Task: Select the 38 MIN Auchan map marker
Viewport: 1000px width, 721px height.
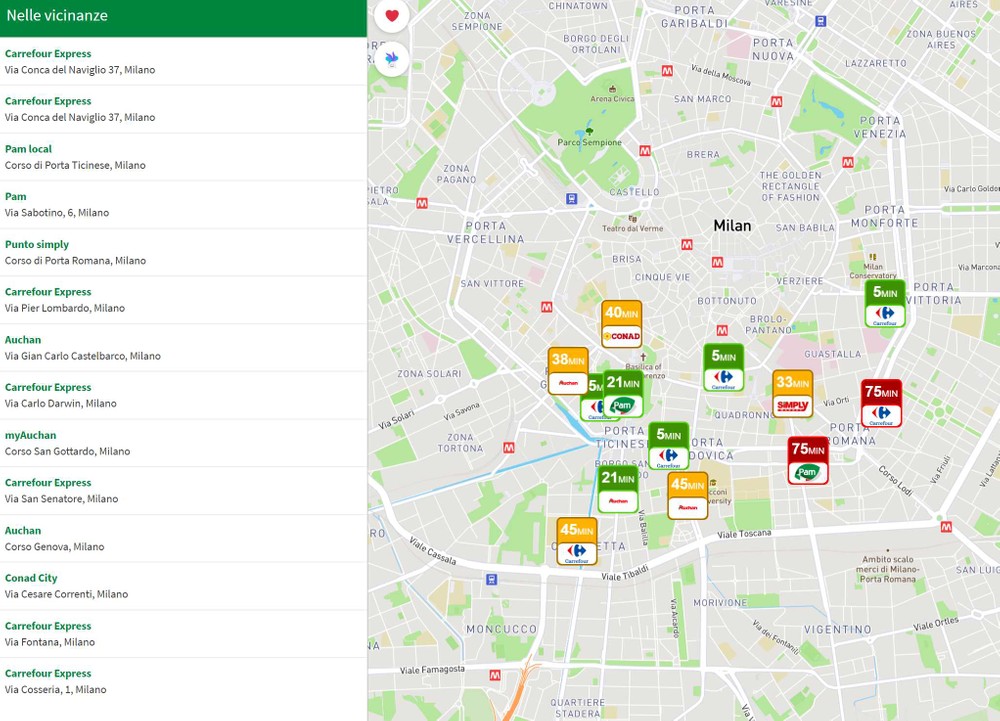Action: pos(568,371)
